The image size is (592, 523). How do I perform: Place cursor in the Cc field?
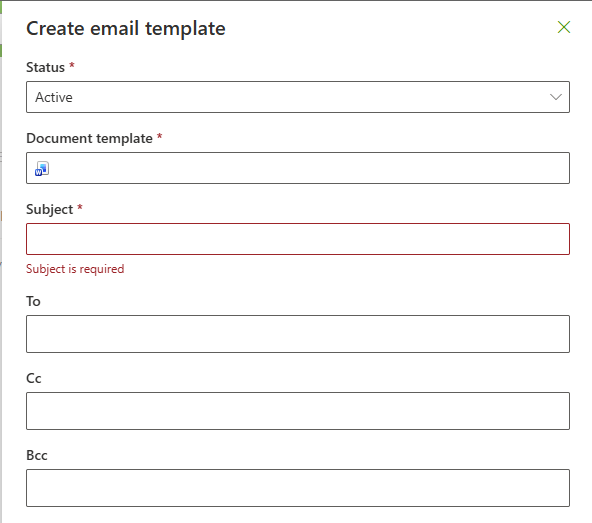pyautogui.click(x=298, y=411)
